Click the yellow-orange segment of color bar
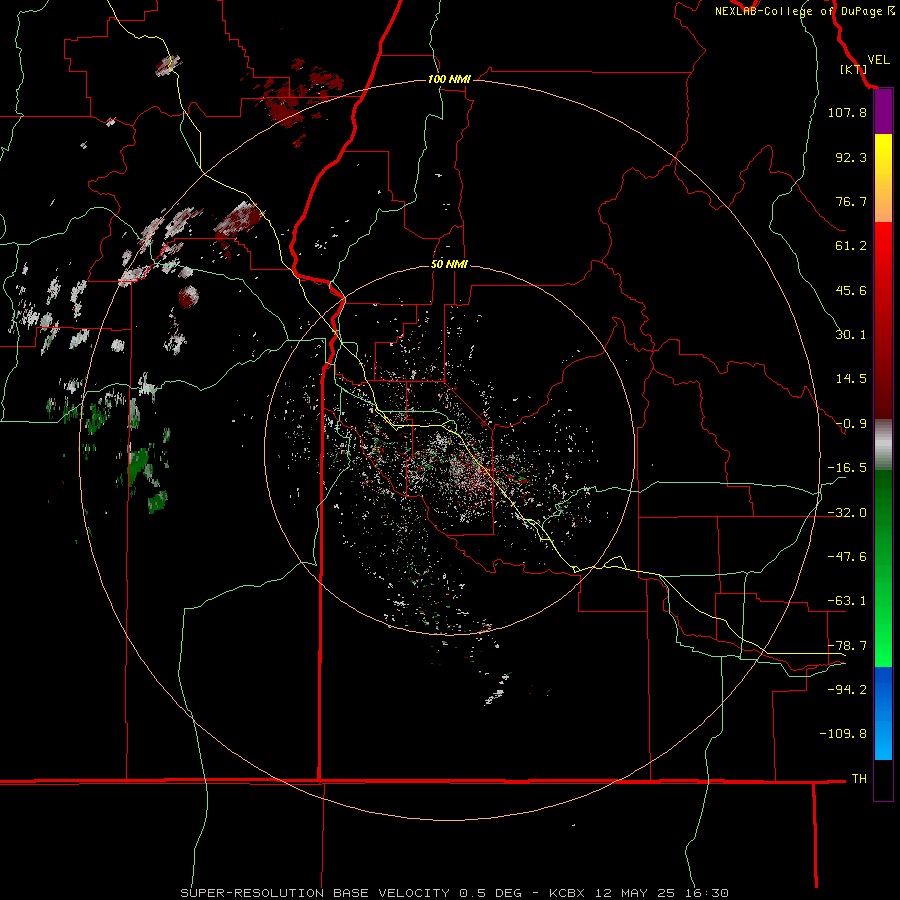The height and width of the screenshot is (900, 900). point(883,178)
